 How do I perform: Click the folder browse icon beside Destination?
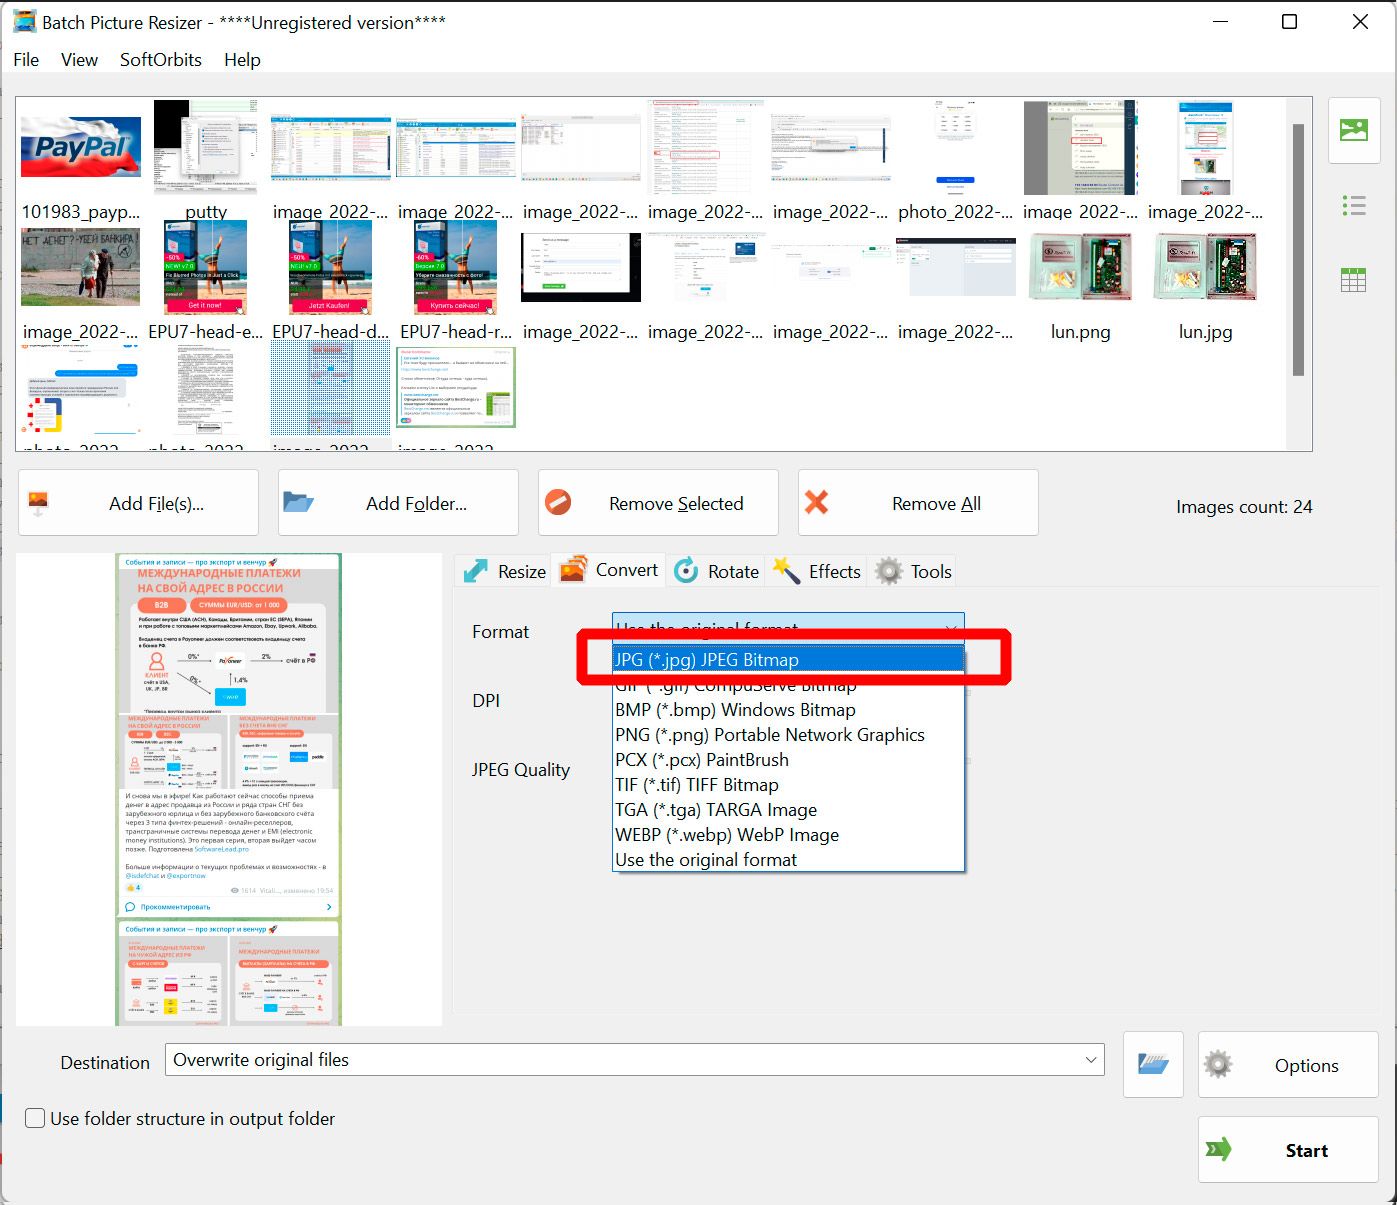(1152, 1064)
